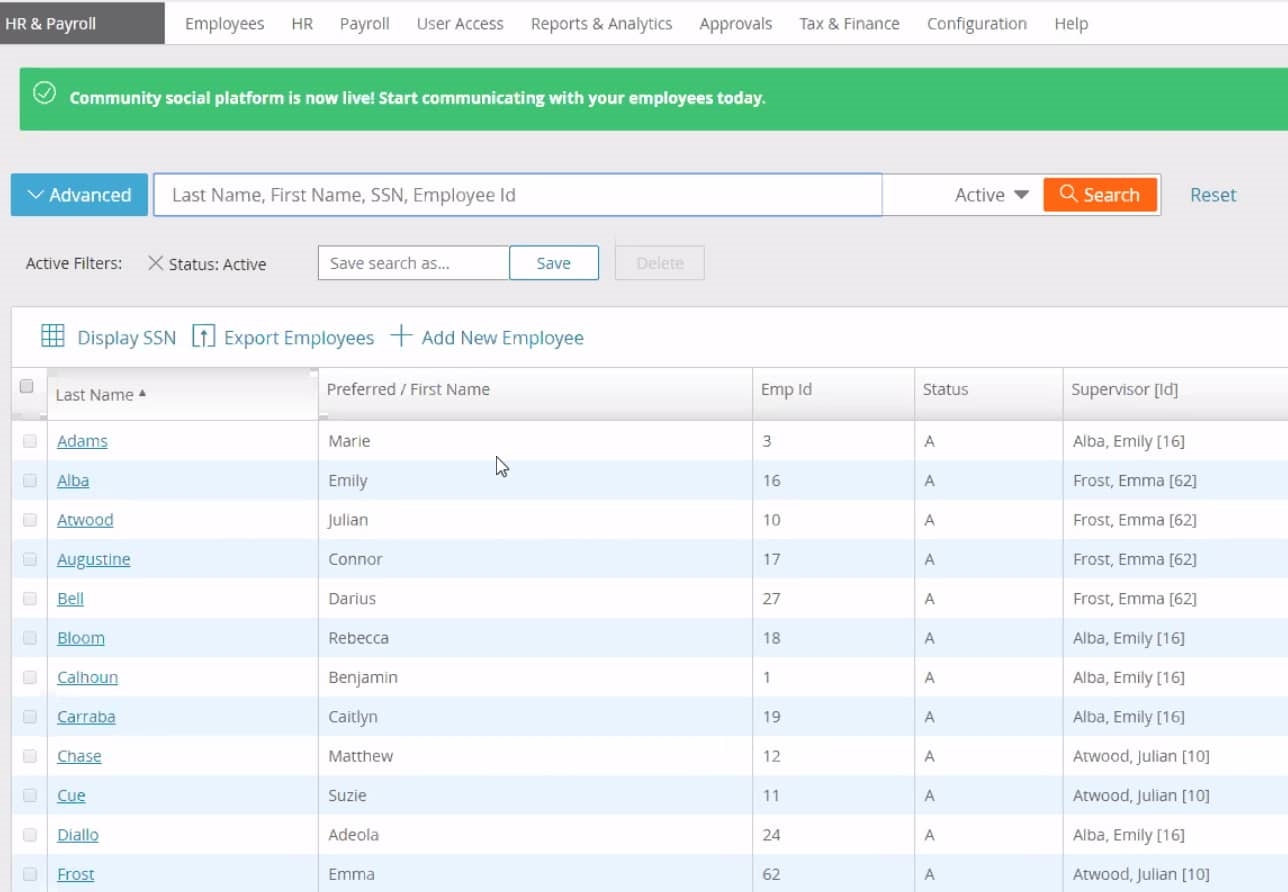The height and width of the screenshot is (892, 1288).
Task: Click the Reset link
Action: (1212, 195)
